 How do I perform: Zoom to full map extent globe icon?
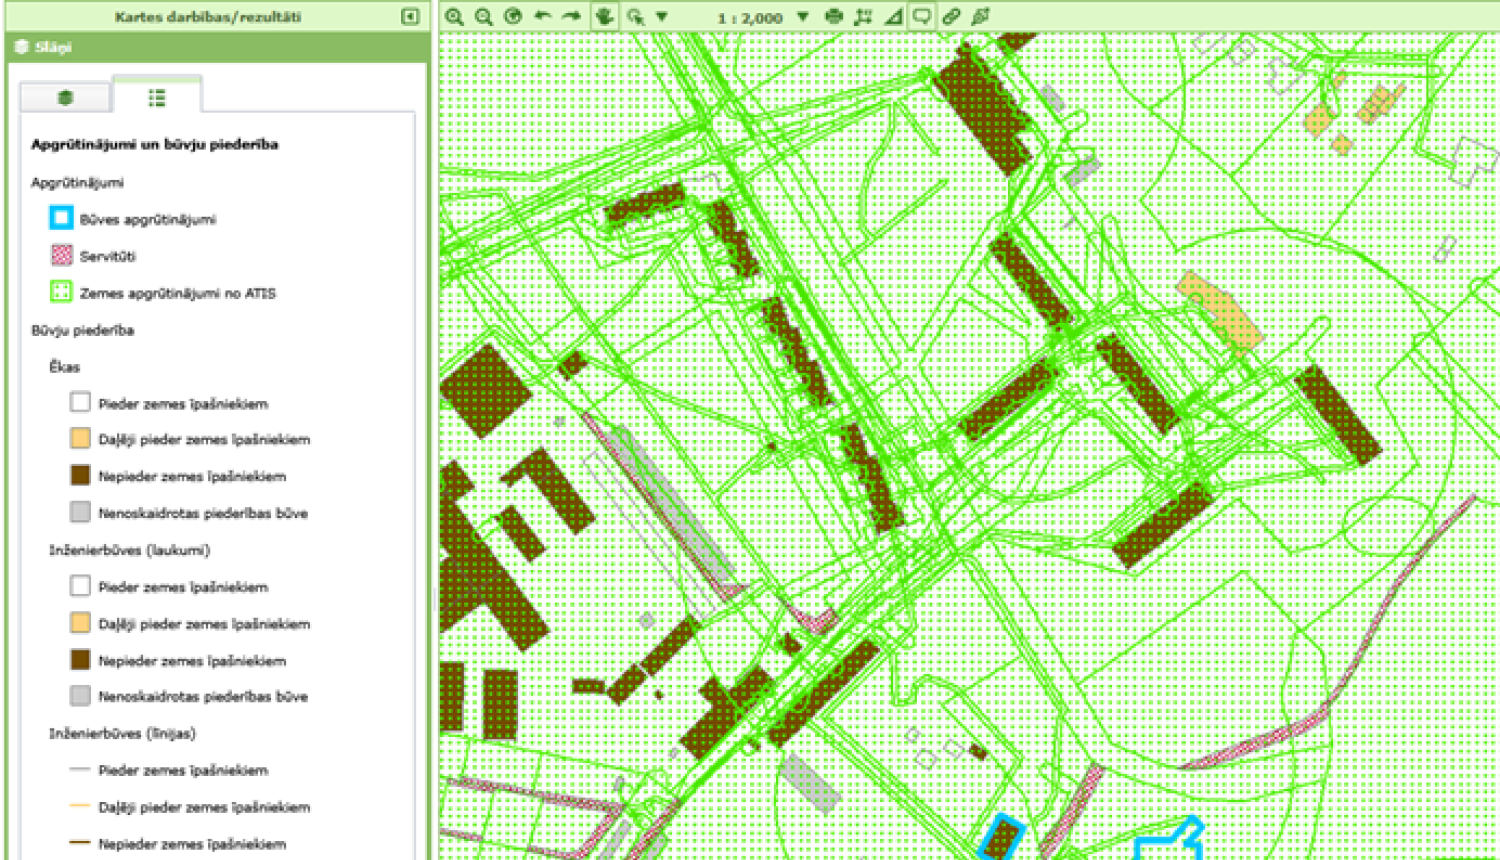coord(513,17)
